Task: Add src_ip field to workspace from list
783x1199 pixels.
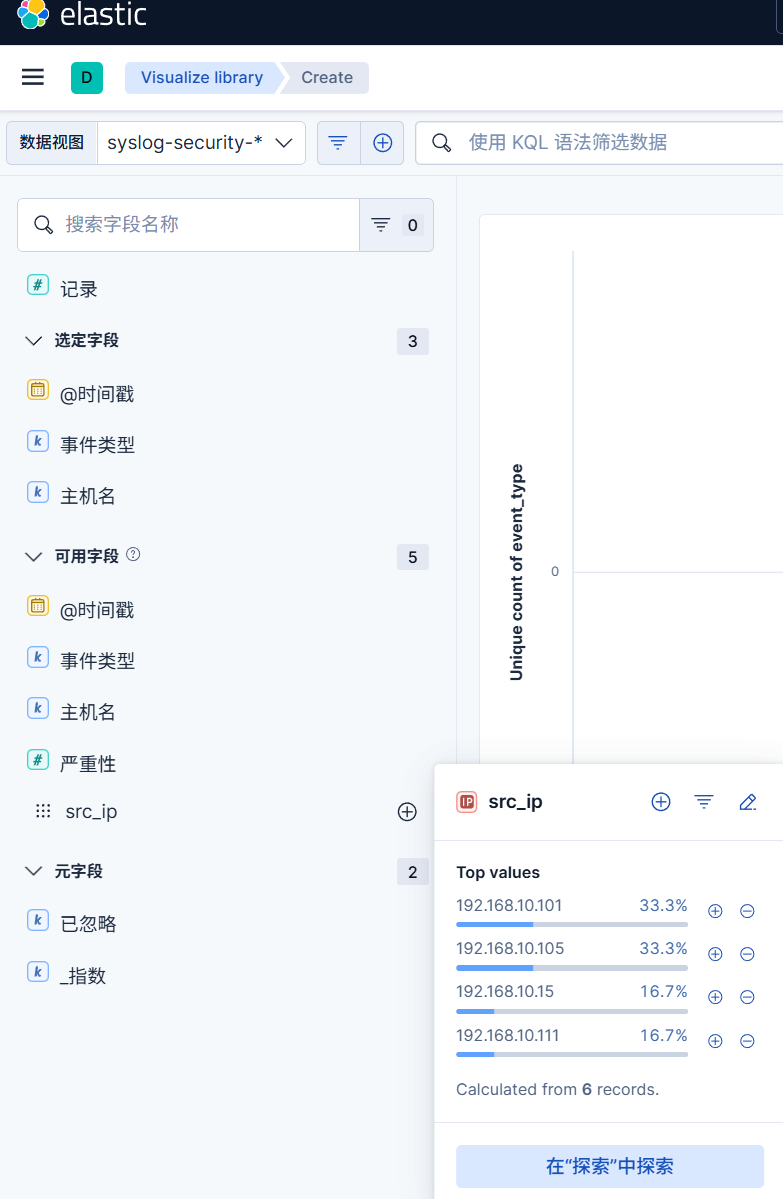Action: click(407, 812)
